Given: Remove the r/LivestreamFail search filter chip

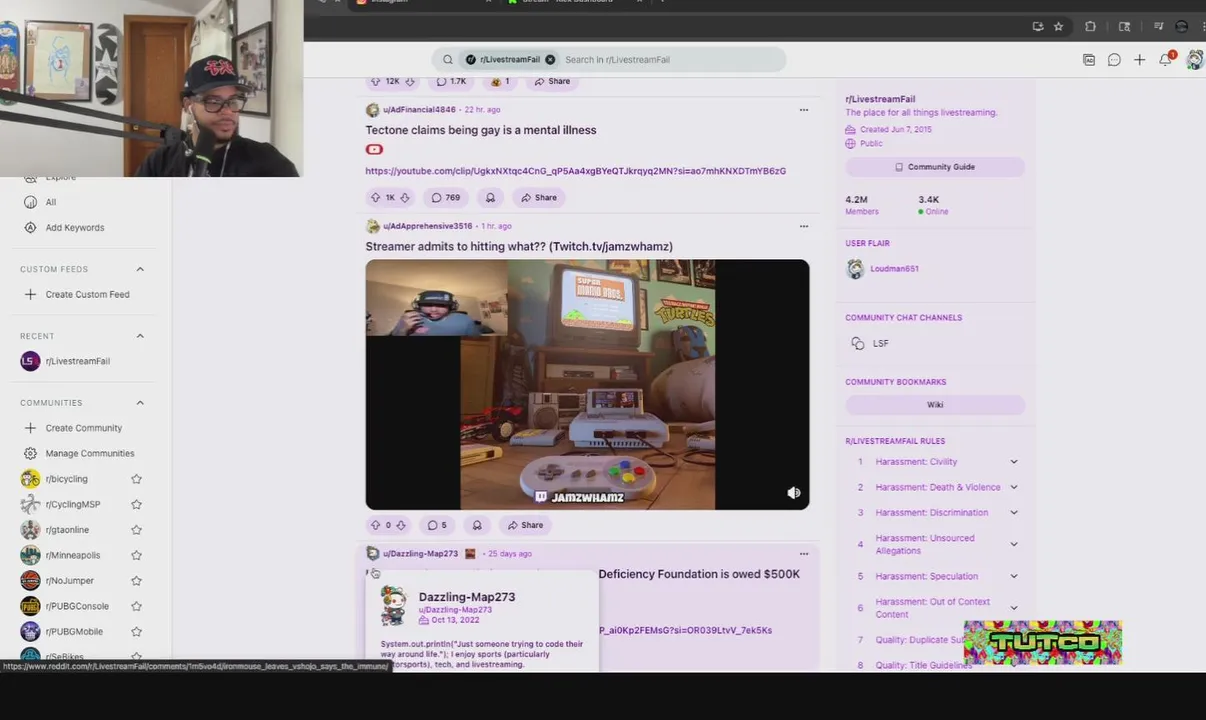Looking at the screenshot, I should [550, 60].
